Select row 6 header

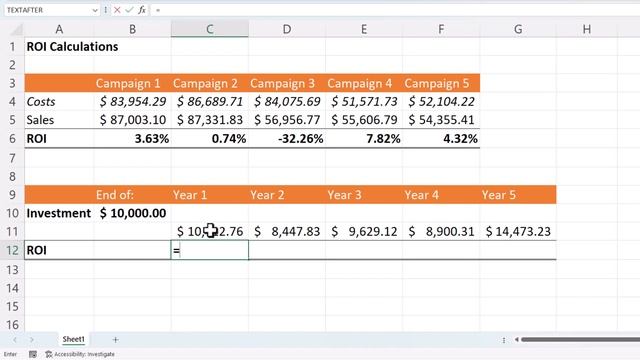pyautogui.click(x=12, y=139)
